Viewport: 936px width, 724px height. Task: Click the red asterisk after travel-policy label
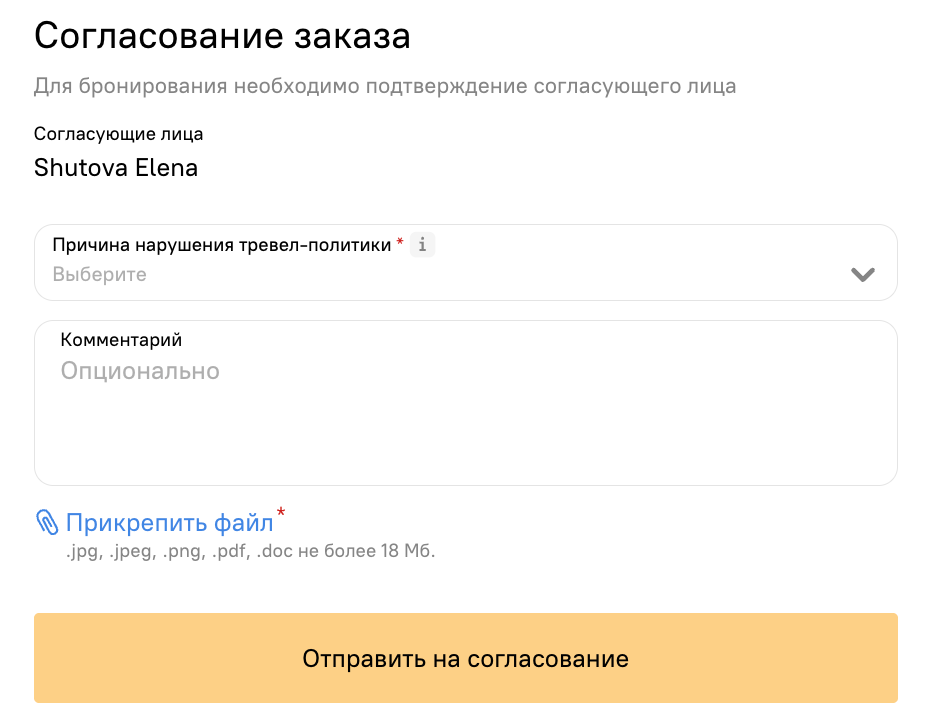click(400, 241)
